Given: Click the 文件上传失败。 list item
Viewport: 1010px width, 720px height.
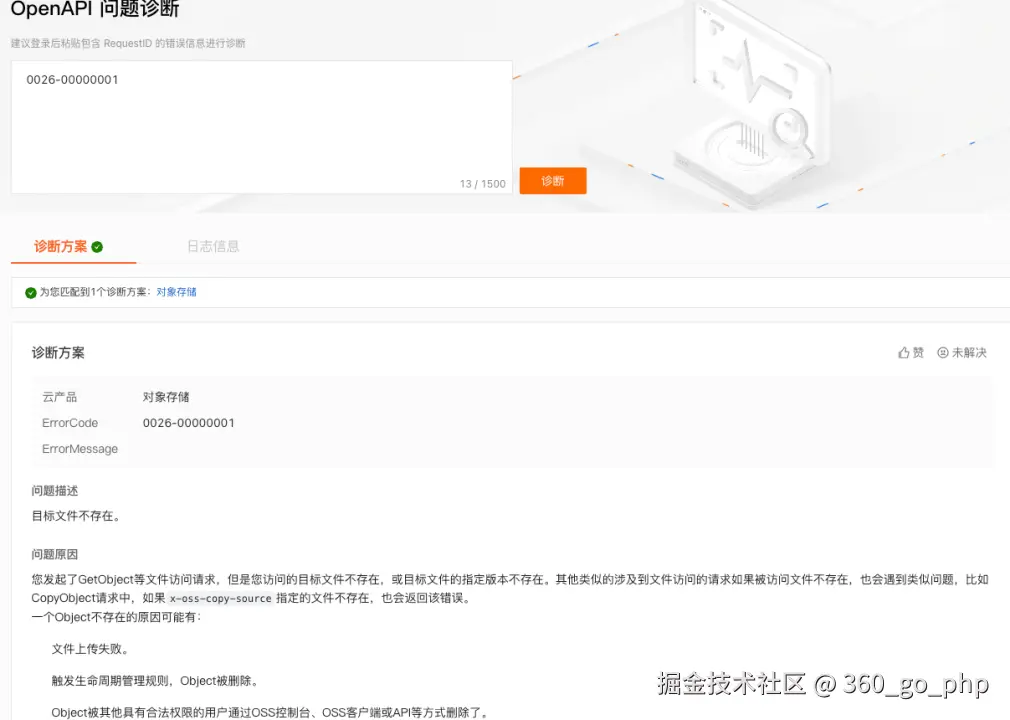Looking at the screenshot, I should click(90, 649).
